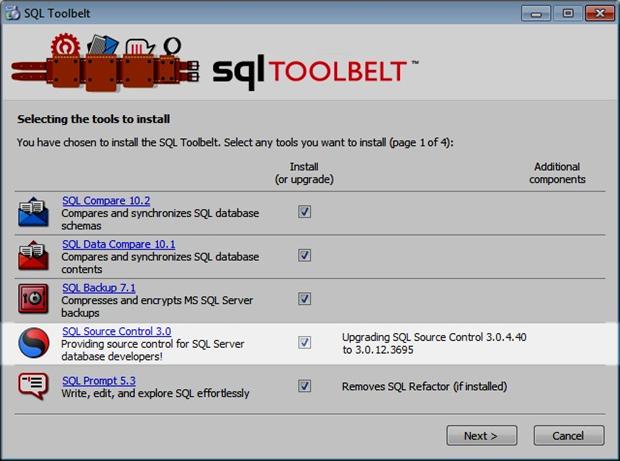Uncheck the SQL Backup 7.1 install checkbox
The height and width of the screenshot is (461, 620).
(x=304, y=299)
